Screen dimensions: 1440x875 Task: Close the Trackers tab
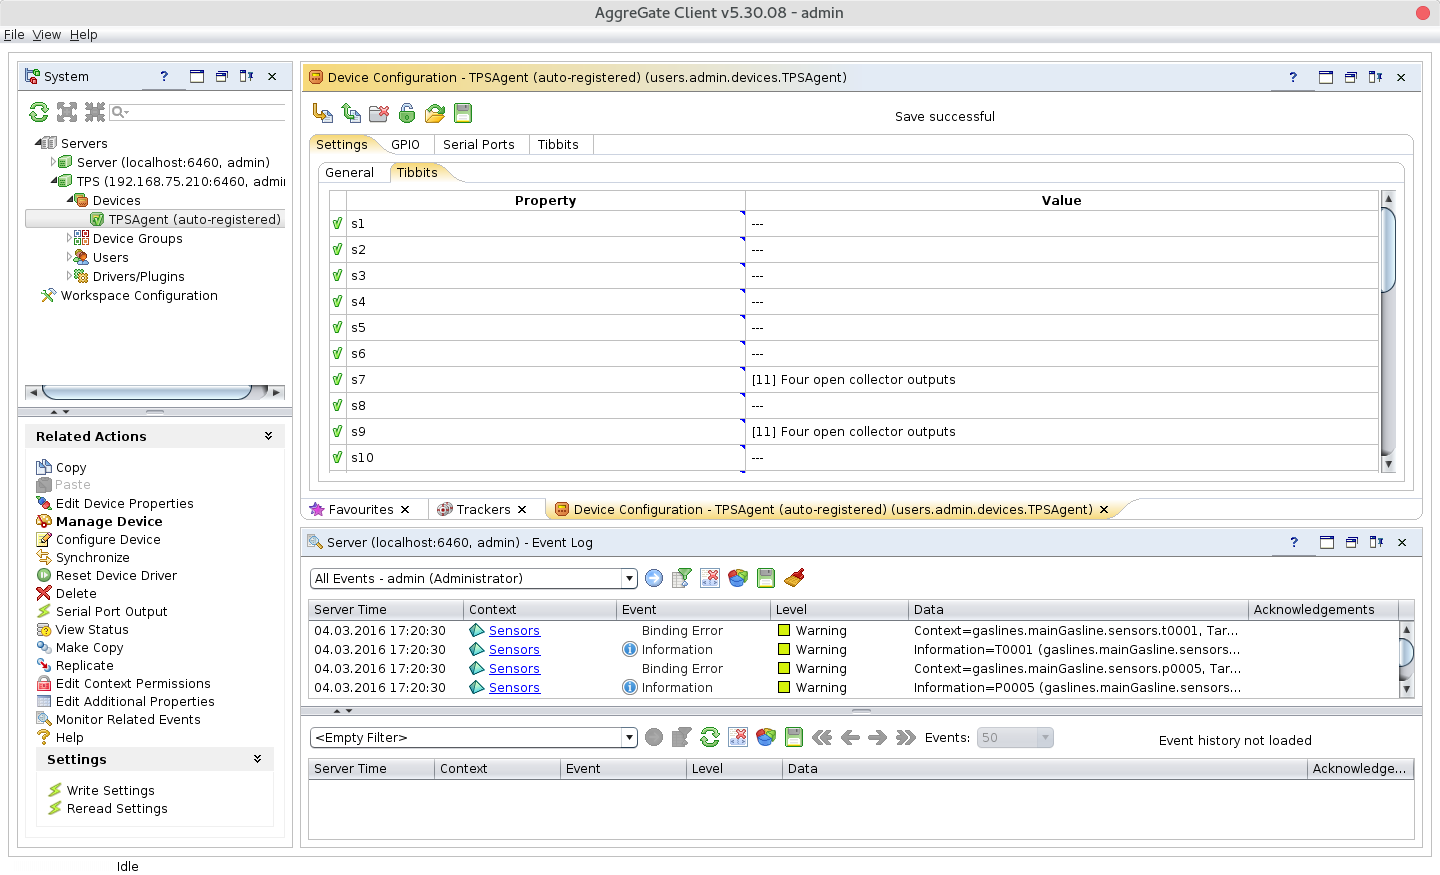tap(522, 509)
